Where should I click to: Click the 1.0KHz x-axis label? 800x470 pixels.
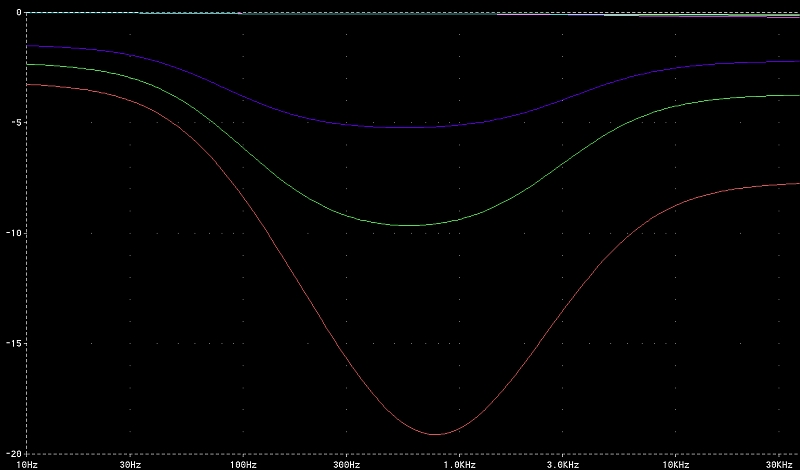pos(460,464)
